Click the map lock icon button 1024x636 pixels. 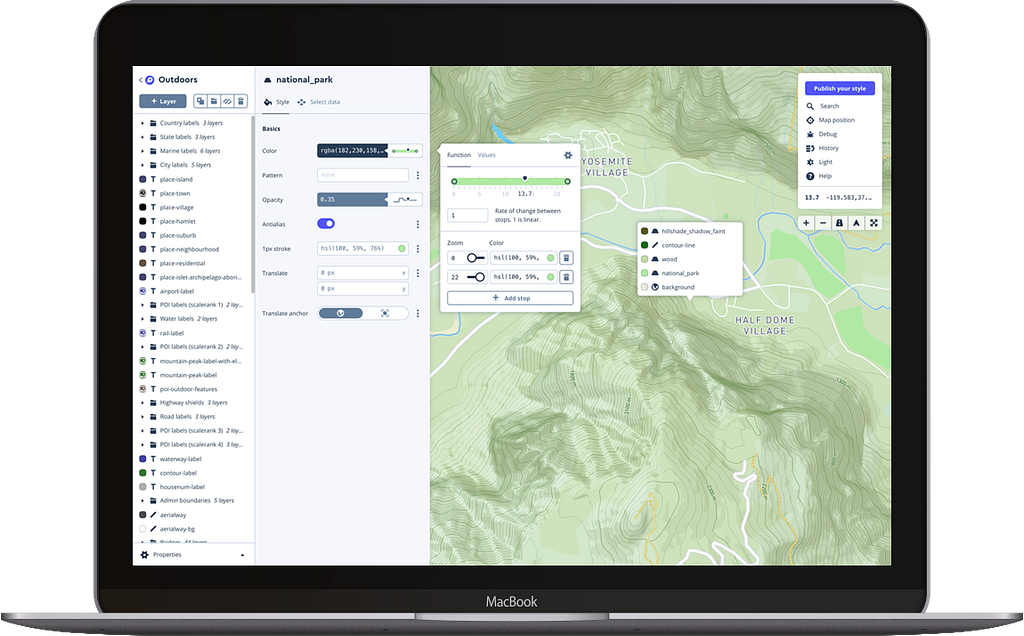[x=840, y=223]
